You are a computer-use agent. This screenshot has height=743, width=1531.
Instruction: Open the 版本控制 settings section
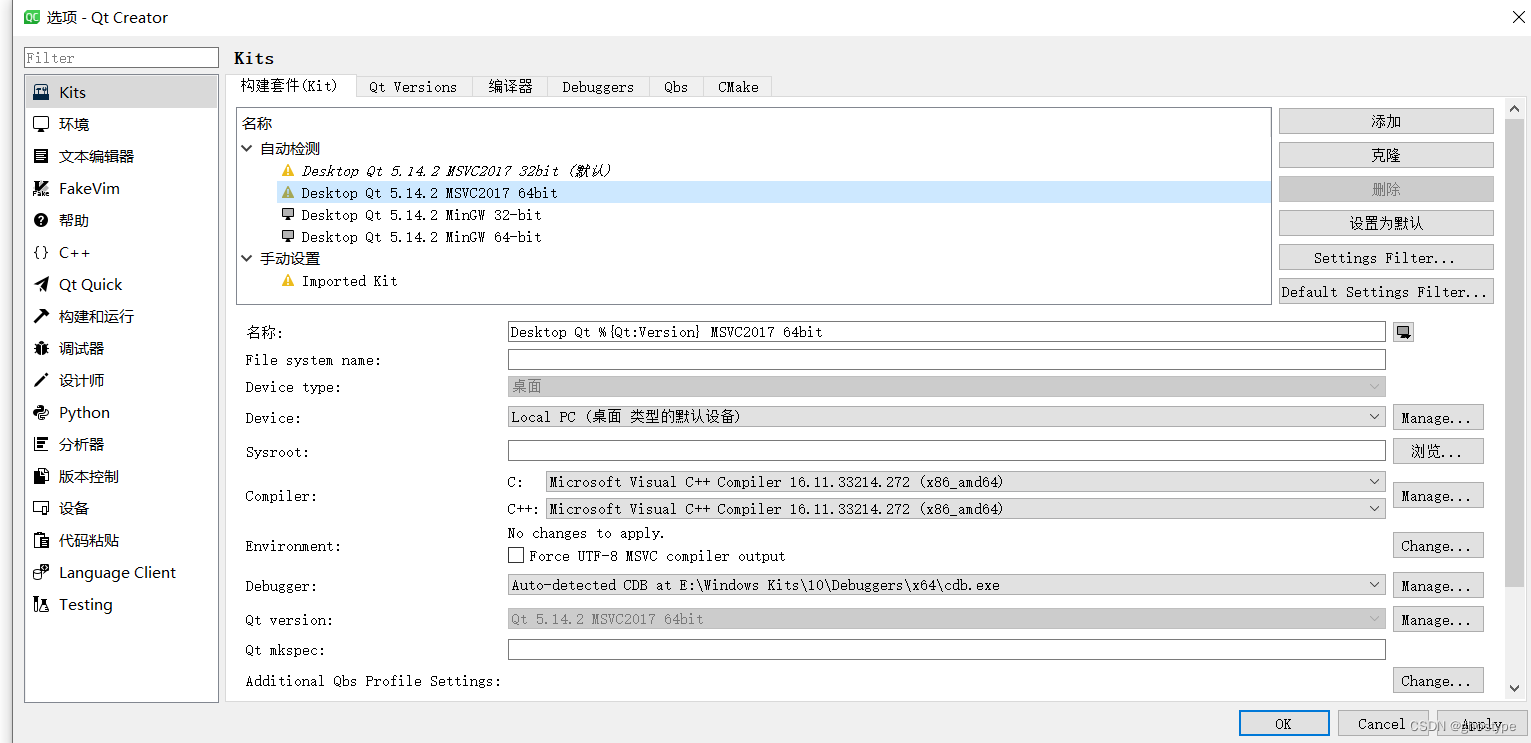click(81, 476)
